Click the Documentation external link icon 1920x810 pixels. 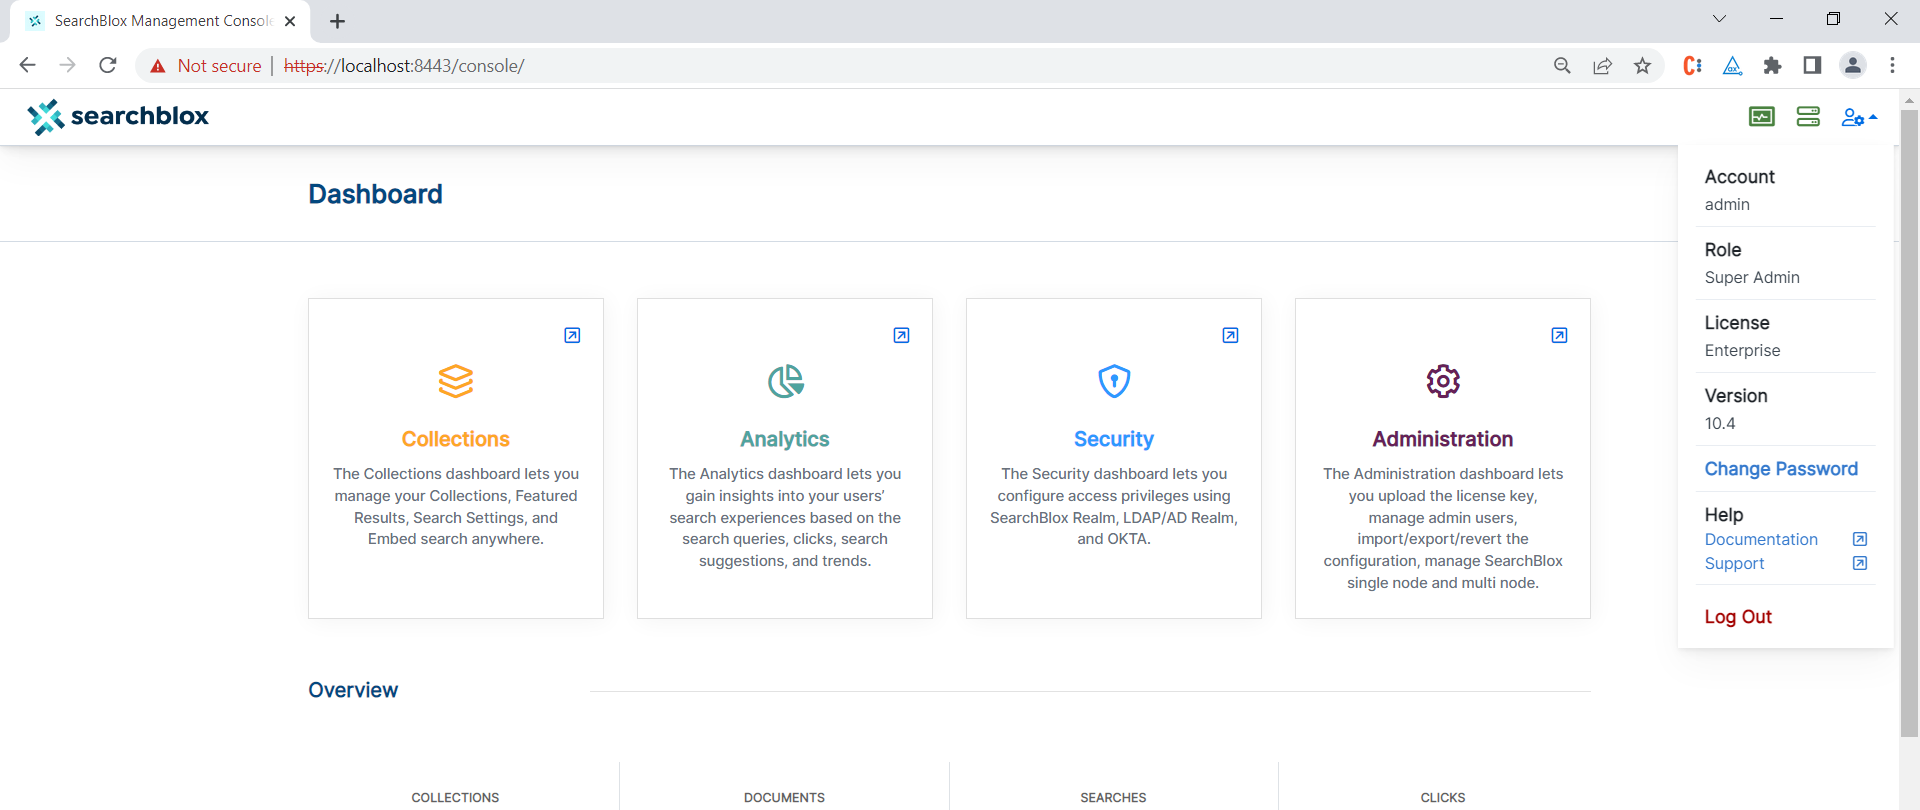(1860, 539)
